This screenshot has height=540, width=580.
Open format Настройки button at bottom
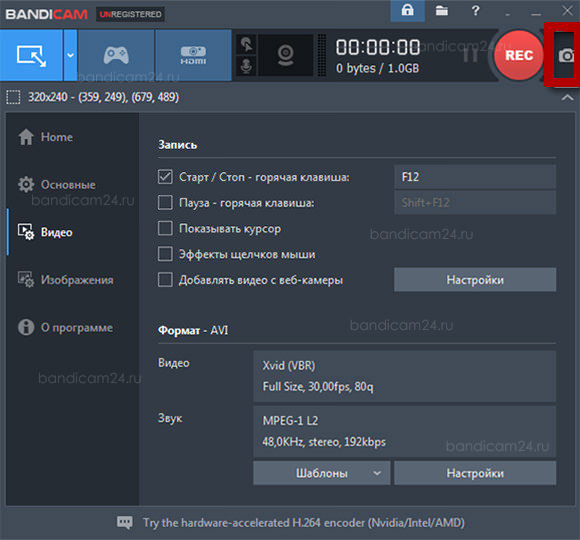pyautogui.click(x=475, y=473)
